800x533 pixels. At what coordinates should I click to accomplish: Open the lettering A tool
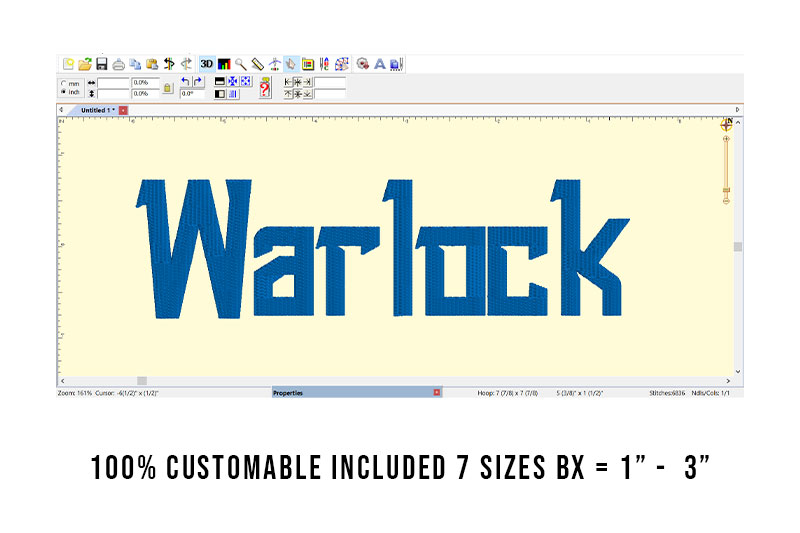[380, 64]
